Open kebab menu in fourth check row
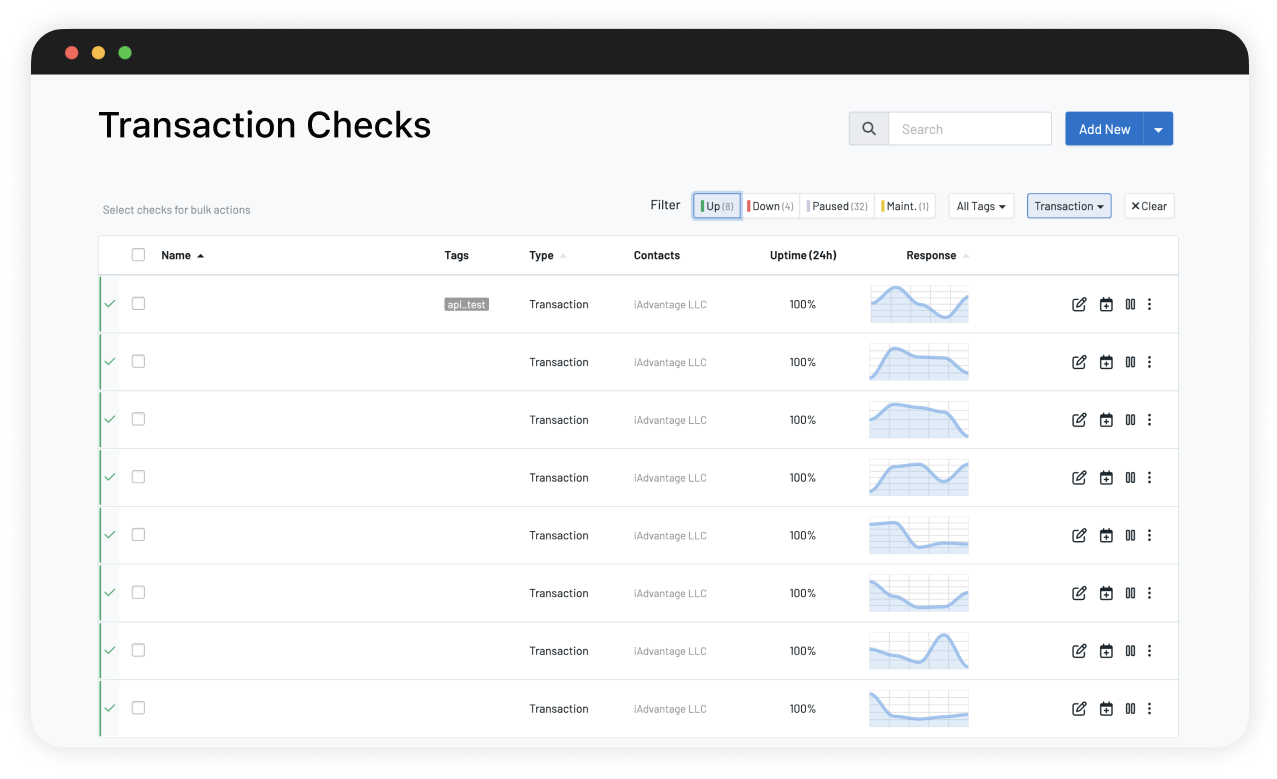 (1149, 478)
